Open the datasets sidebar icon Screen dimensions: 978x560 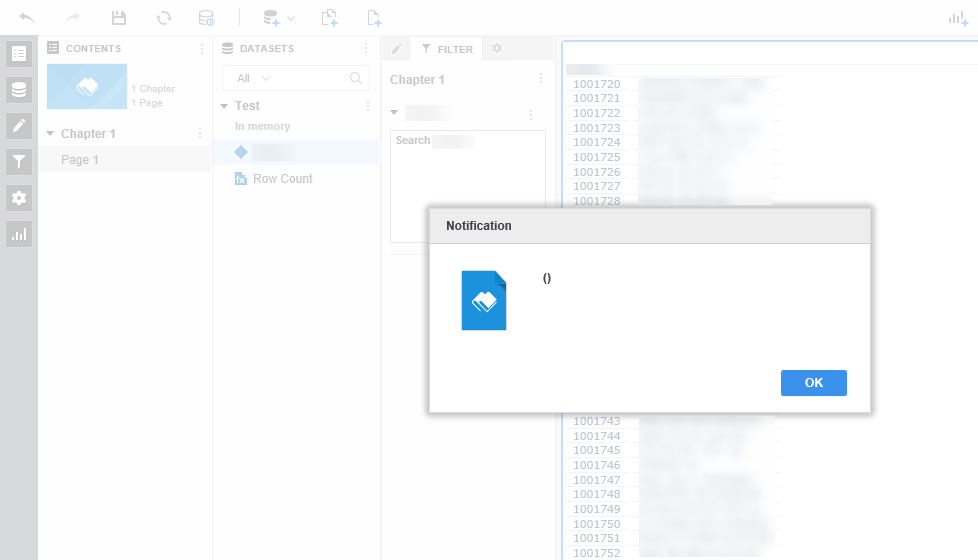tap(19, 90)
